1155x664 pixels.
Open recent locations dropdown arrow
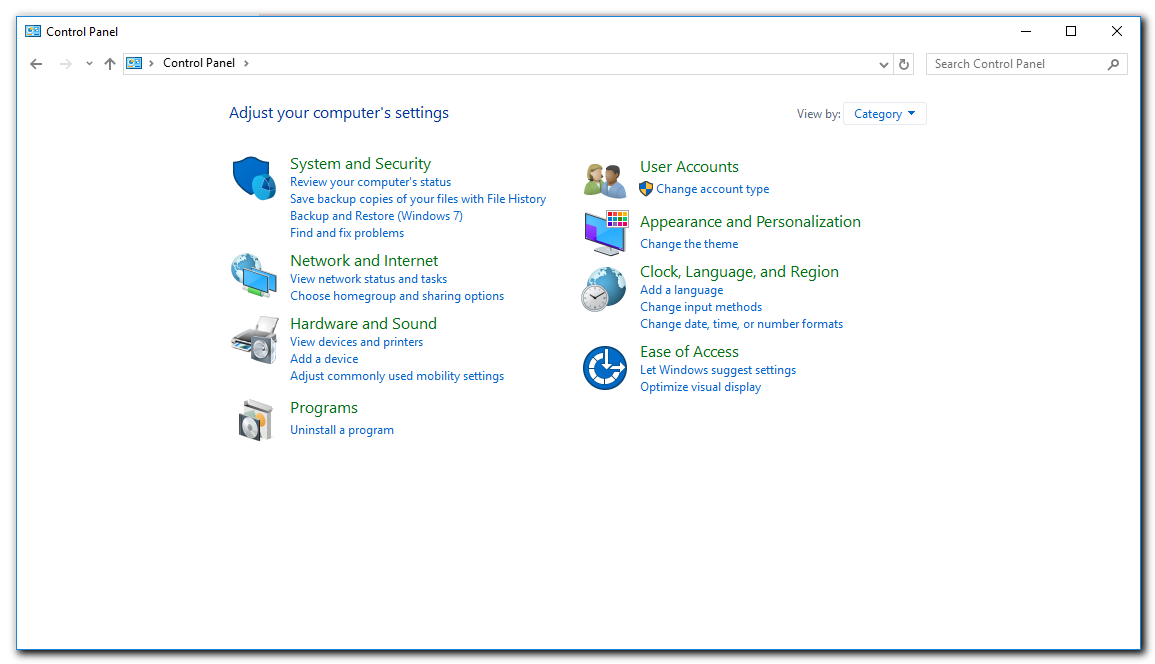(89, 64)
